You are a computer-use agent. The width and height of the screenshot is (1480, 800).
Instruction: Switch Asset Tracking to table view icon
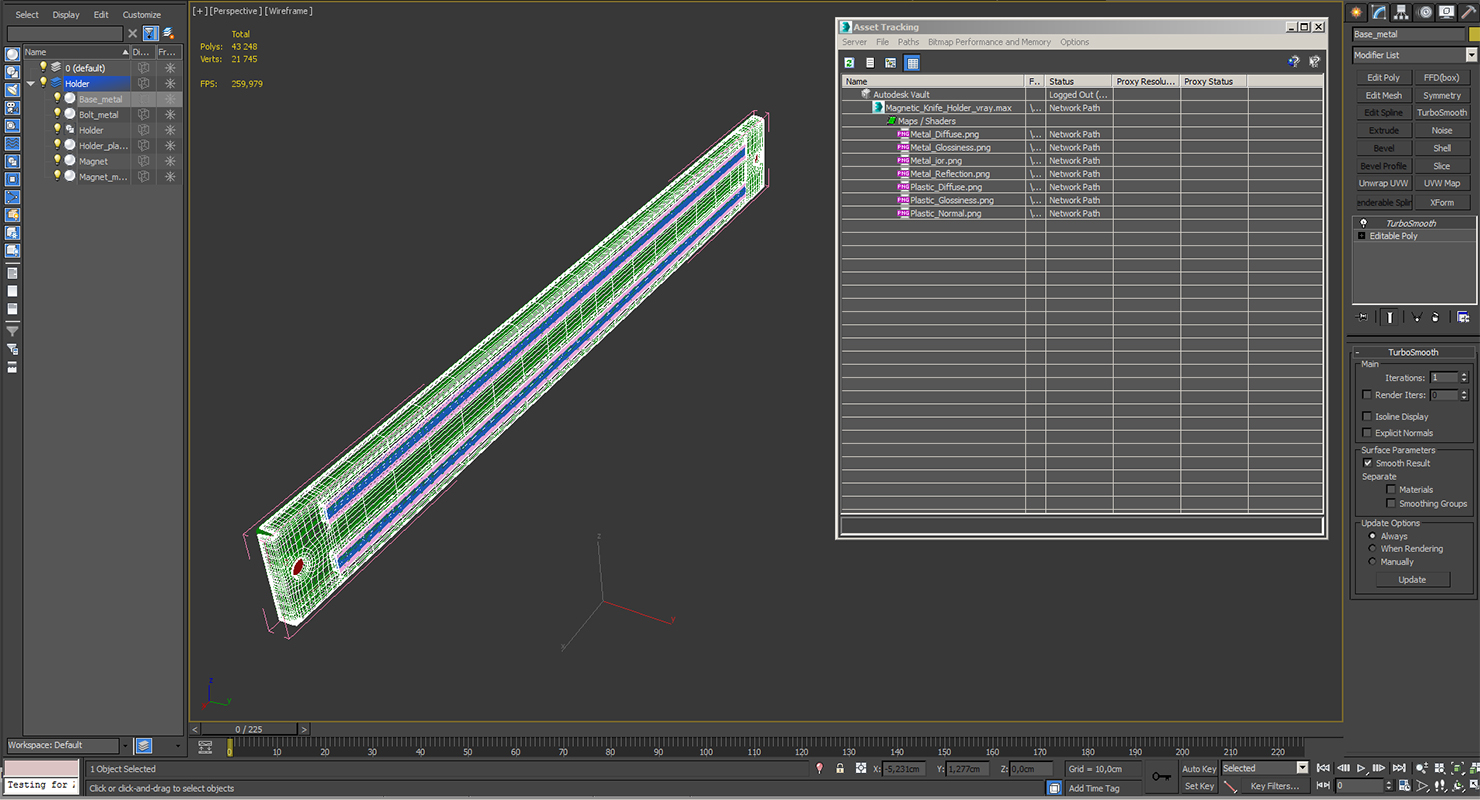pos(912,63)
